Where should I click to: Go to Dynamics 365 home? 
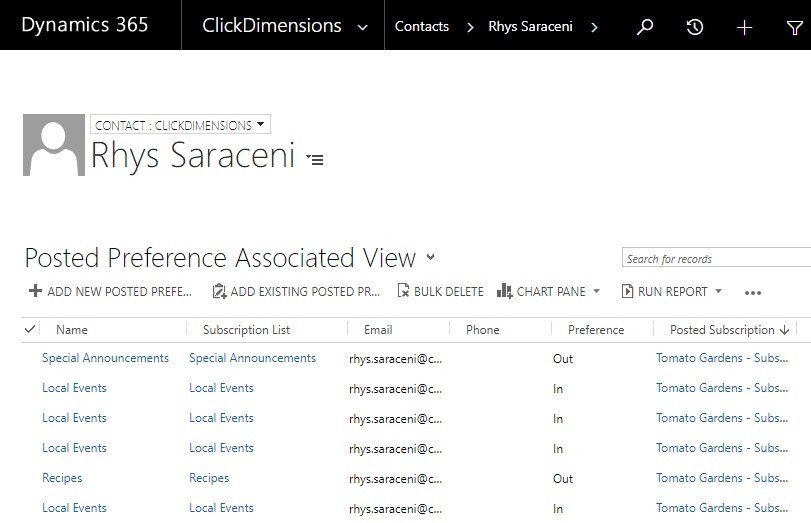click(85, 25)
